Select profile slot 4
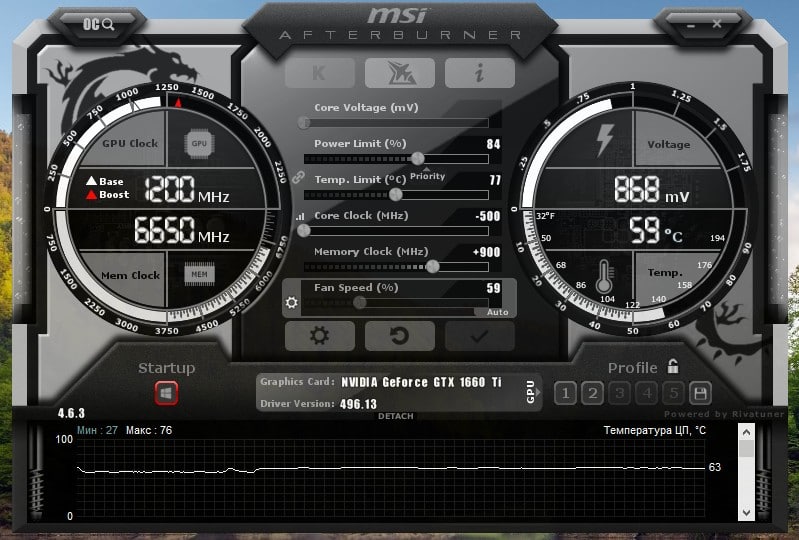This screenshot has width=799, height=540. point(647,393)
